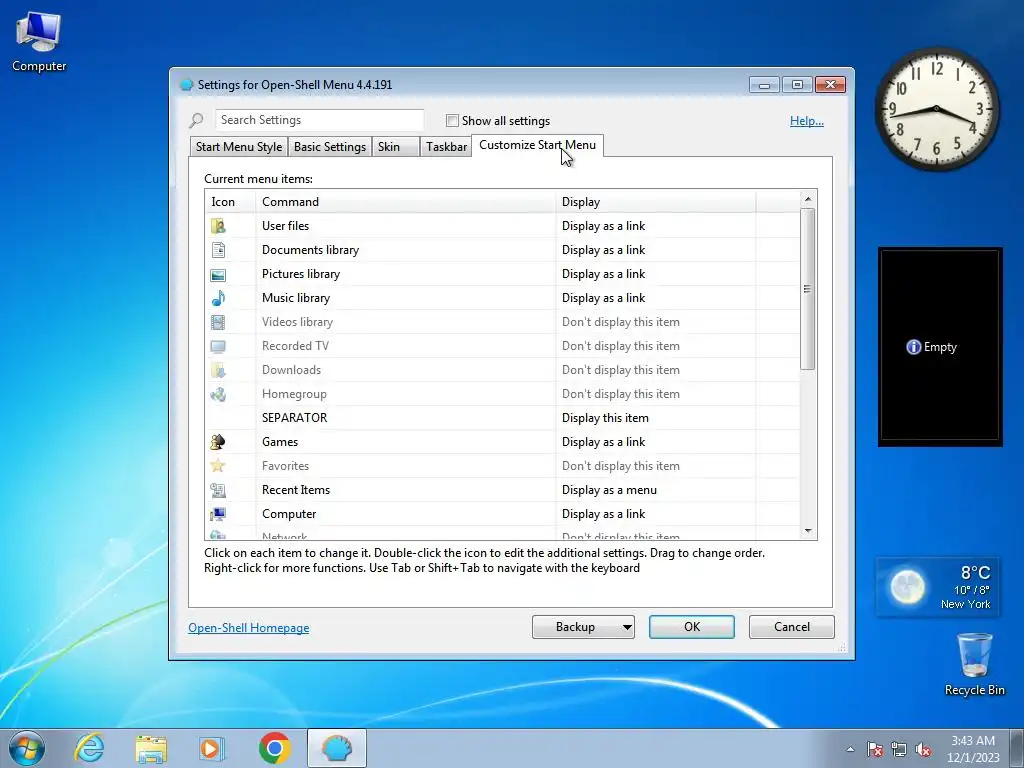Click the Downloads folder icon

[x=218, y=370]
